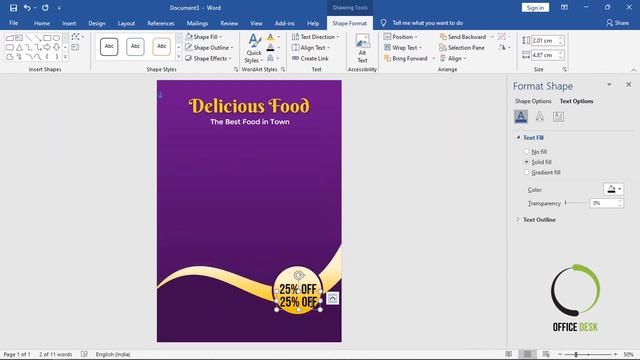Click the Sign in button
This screenshot has height=360, width=640.
(535, 8)
